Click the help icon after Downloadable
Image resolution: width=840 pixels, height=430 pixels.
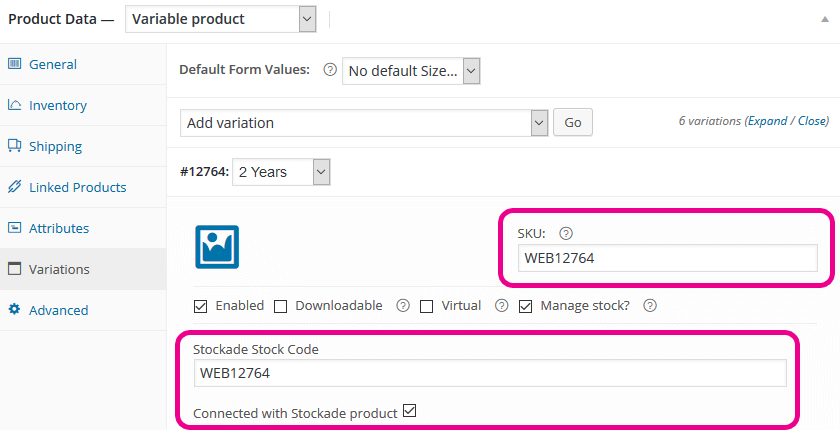[403, 306]
